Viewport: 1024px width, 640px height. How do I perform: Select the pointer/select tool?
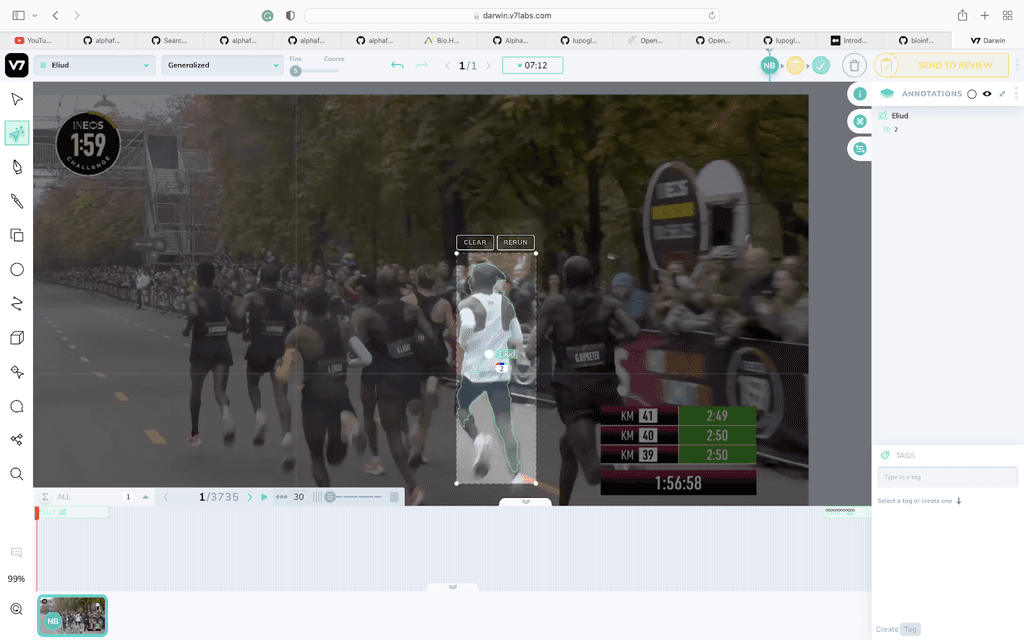[x=15, y=98]
